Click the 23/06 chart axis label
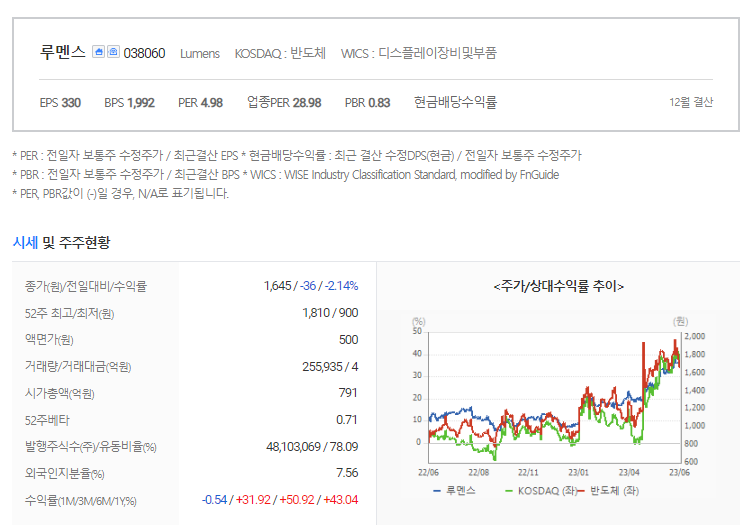743x525 pixels. [679, 472]
